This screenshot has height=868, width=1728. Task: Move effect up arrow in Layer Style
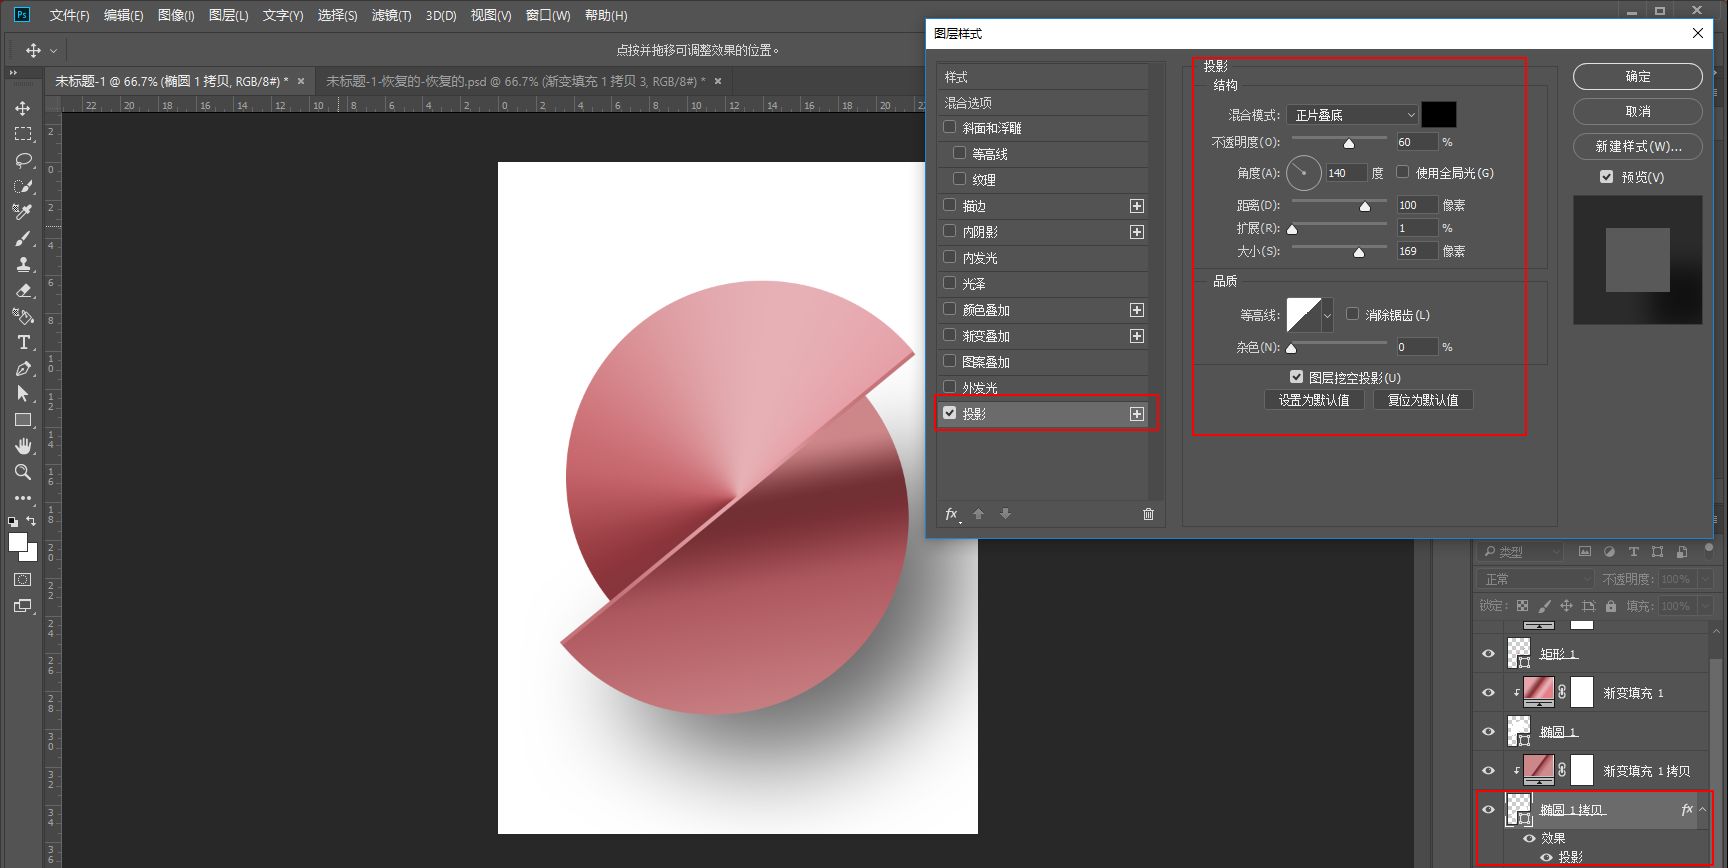979,514
